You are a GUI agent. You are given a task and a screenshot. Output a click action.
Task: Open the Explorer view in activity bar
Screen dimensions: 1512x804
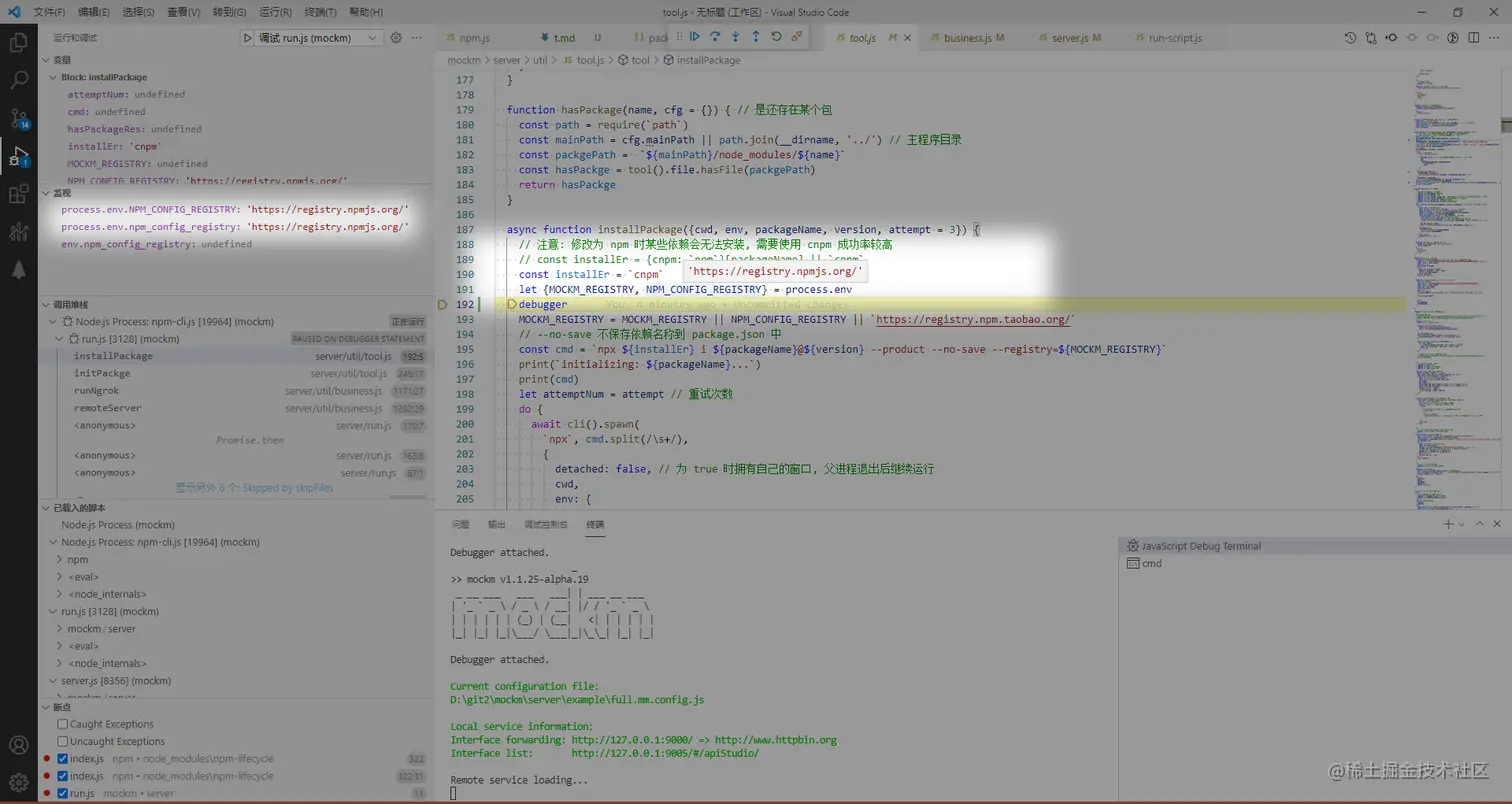pos(18,43)
